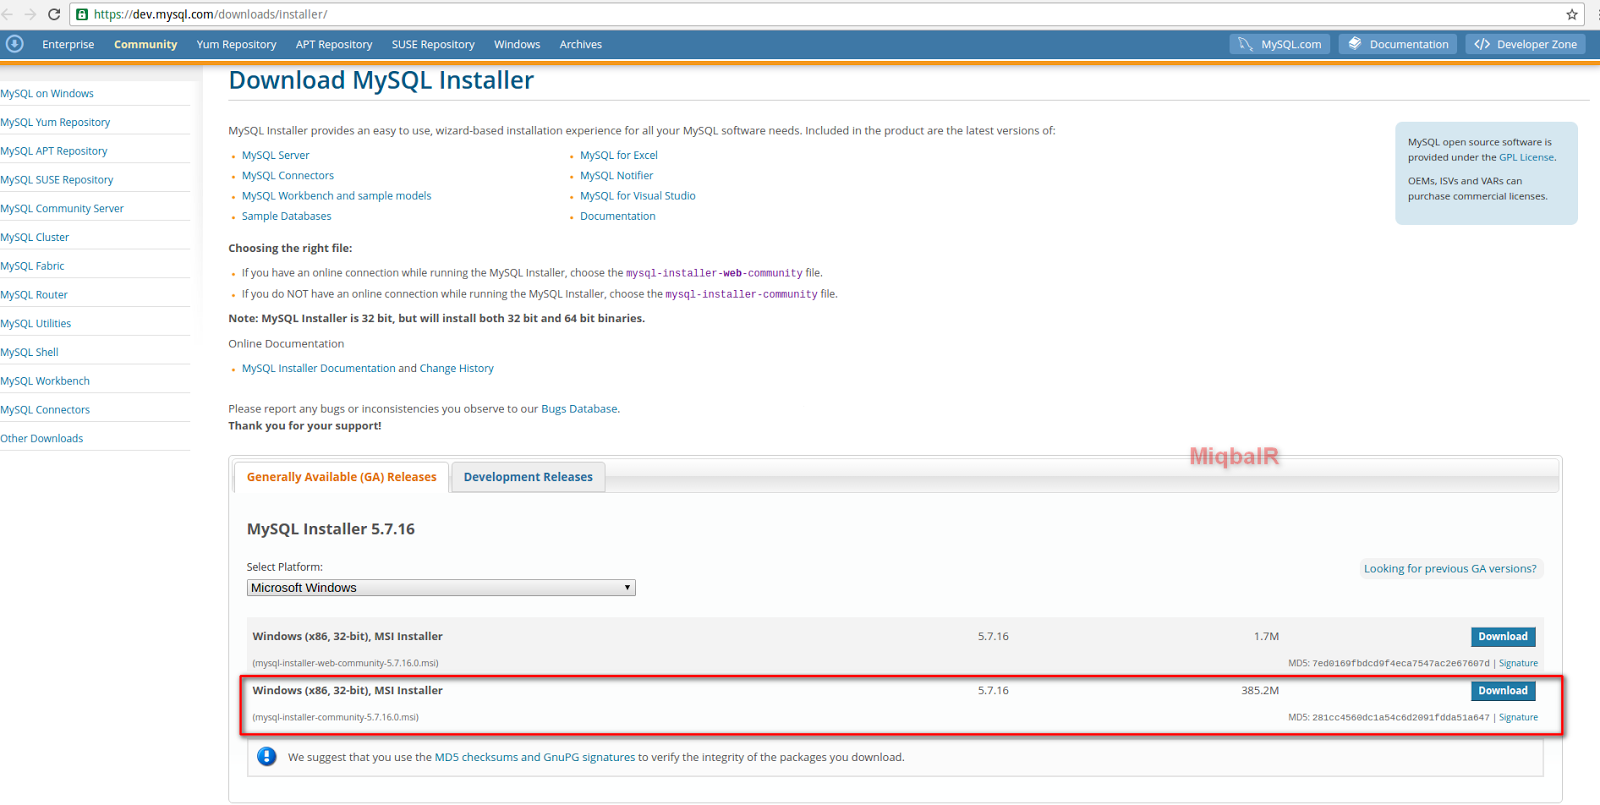Open the Bugs Database link
The width and height of the screenshot is (1600, 805).
click(x=579, y=409)
